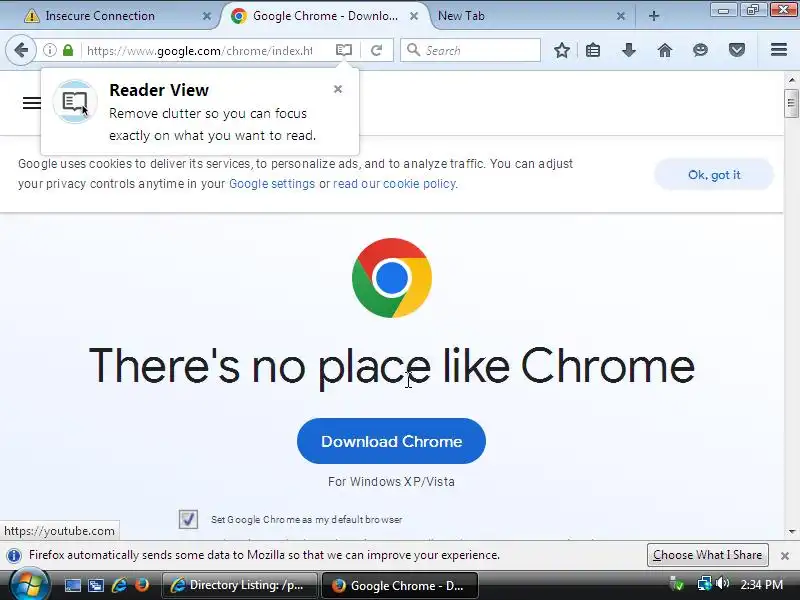Click the Chrome logo image

[x=392, y=278]
